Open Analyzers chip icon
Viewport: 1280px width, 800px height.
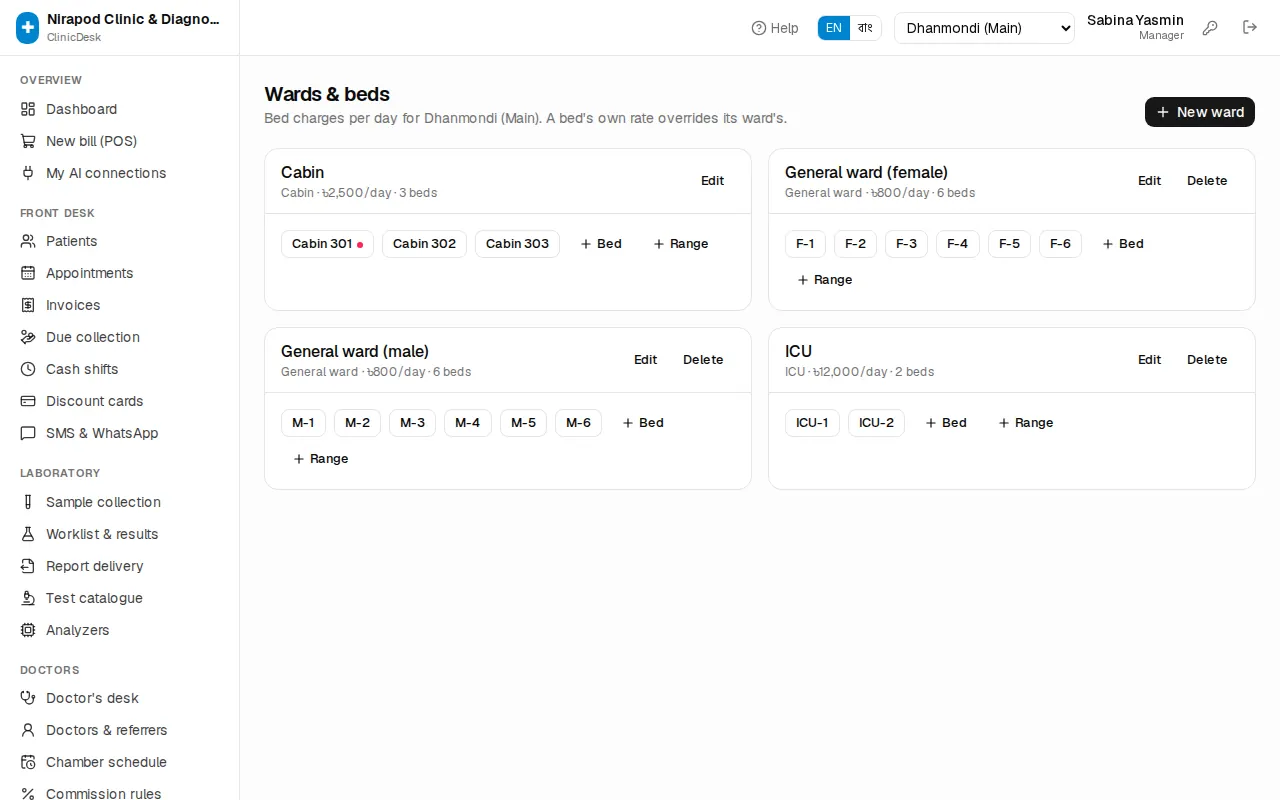pyautogui.click(x=28, y=630)
